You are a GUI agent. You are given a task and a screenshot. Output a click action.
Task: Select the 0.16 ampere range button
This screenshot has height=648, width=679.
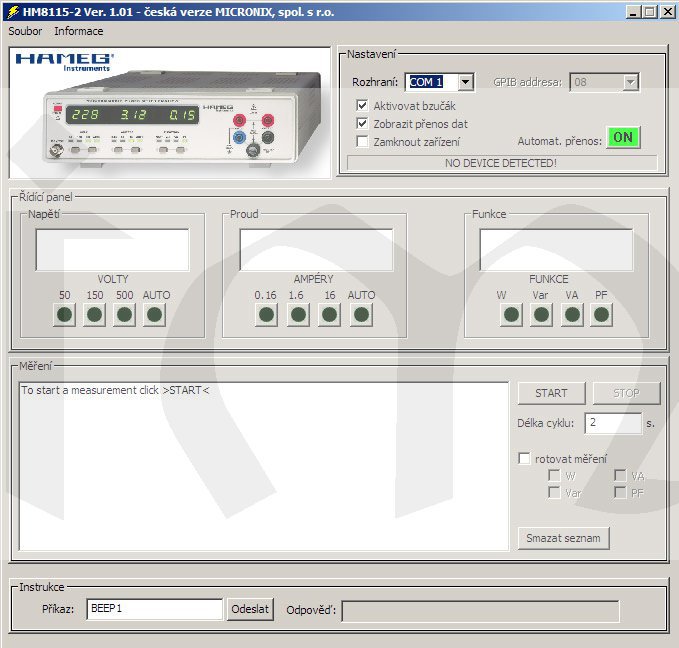click(x=266, y=315)
